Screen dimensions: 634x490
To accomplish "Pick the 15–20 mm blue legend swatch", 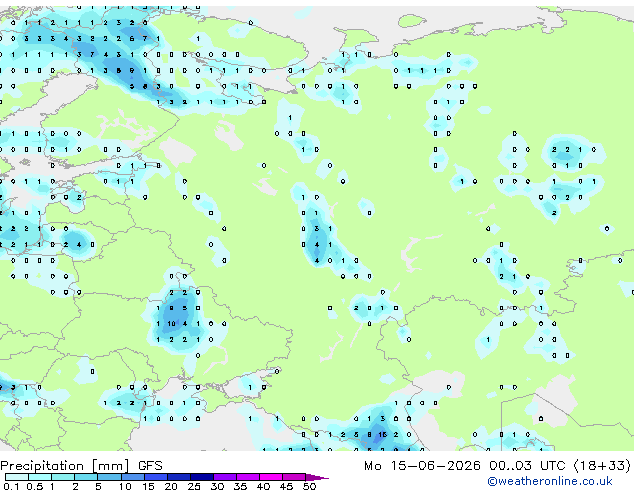I will 156,477.
